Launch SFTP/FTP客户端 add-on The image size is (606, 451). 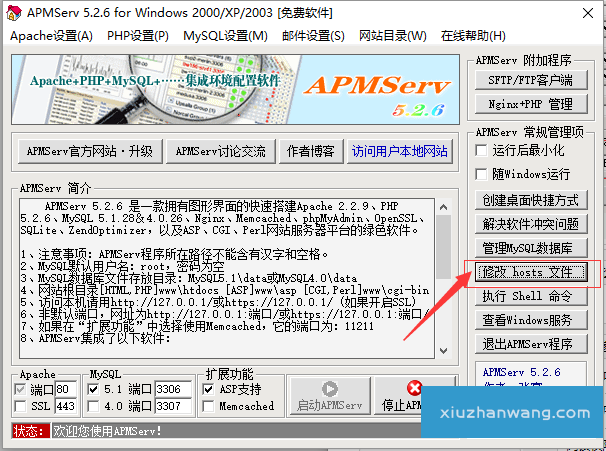pyautogui.click(x=531, y=80)
